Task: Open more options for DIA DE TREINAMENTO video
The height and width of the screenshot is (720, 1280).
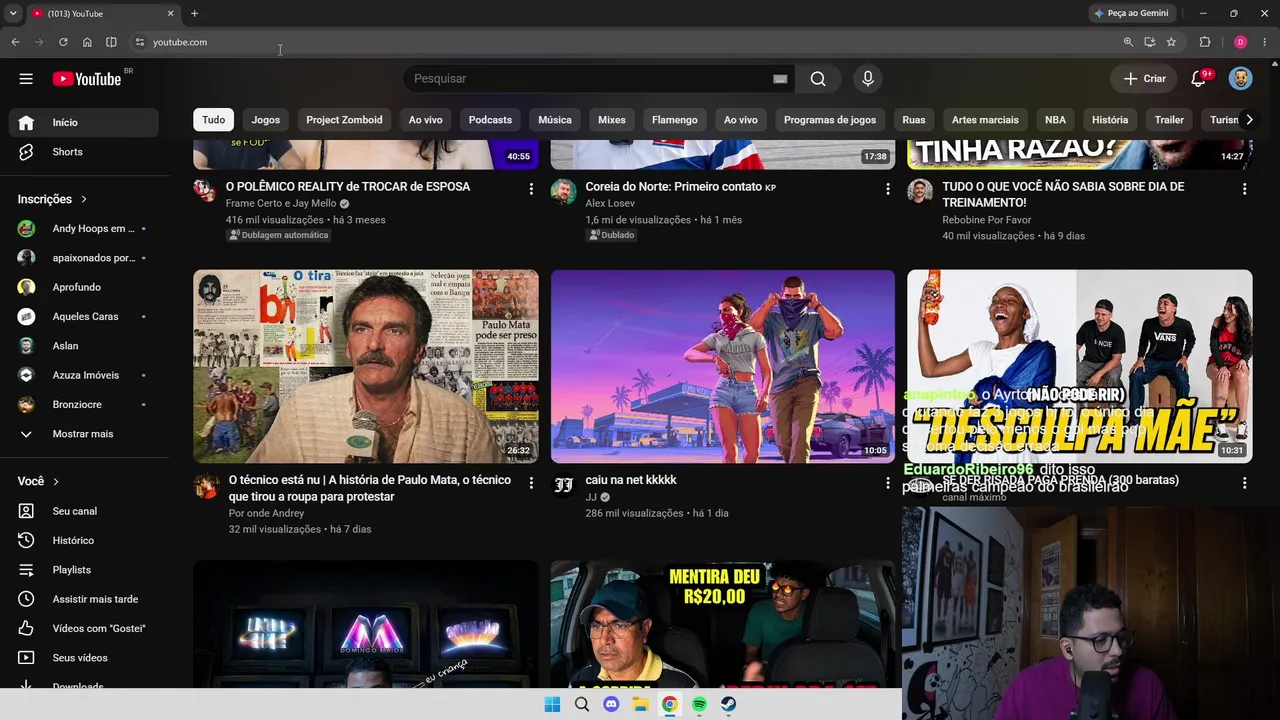Action: [x=1244, y=189]
